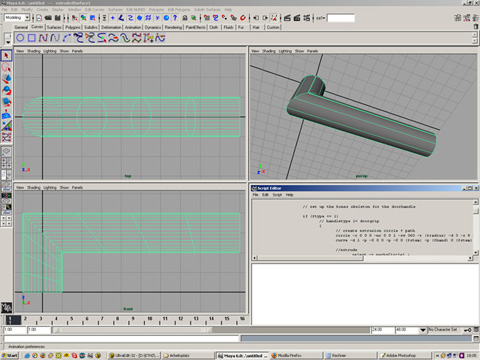
Task: Switch to Rechner taskbar button
Action: [350, 356]
